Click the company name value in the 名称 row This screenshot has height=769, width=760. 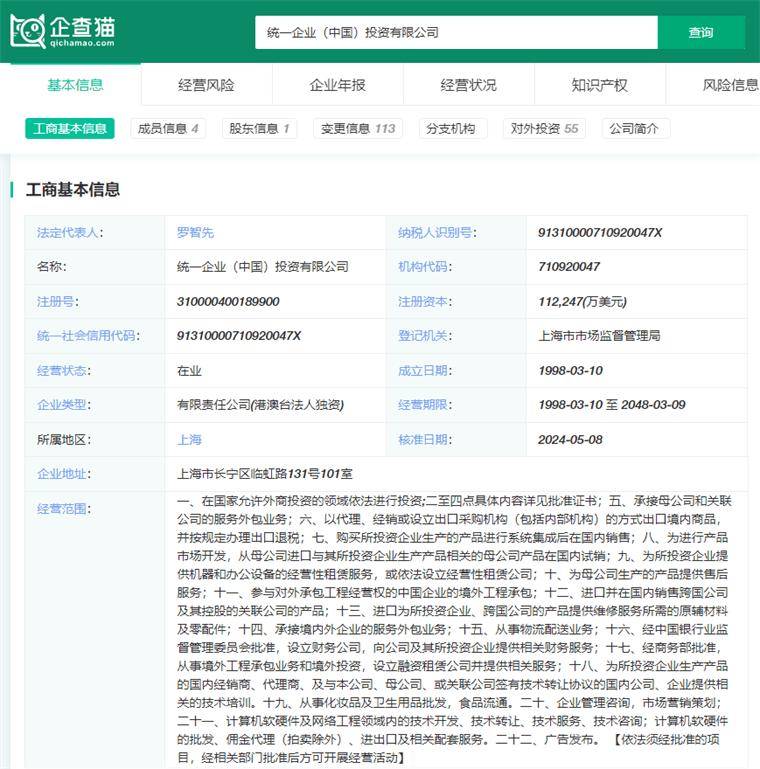pyautogui.click(x=263, y=267)
